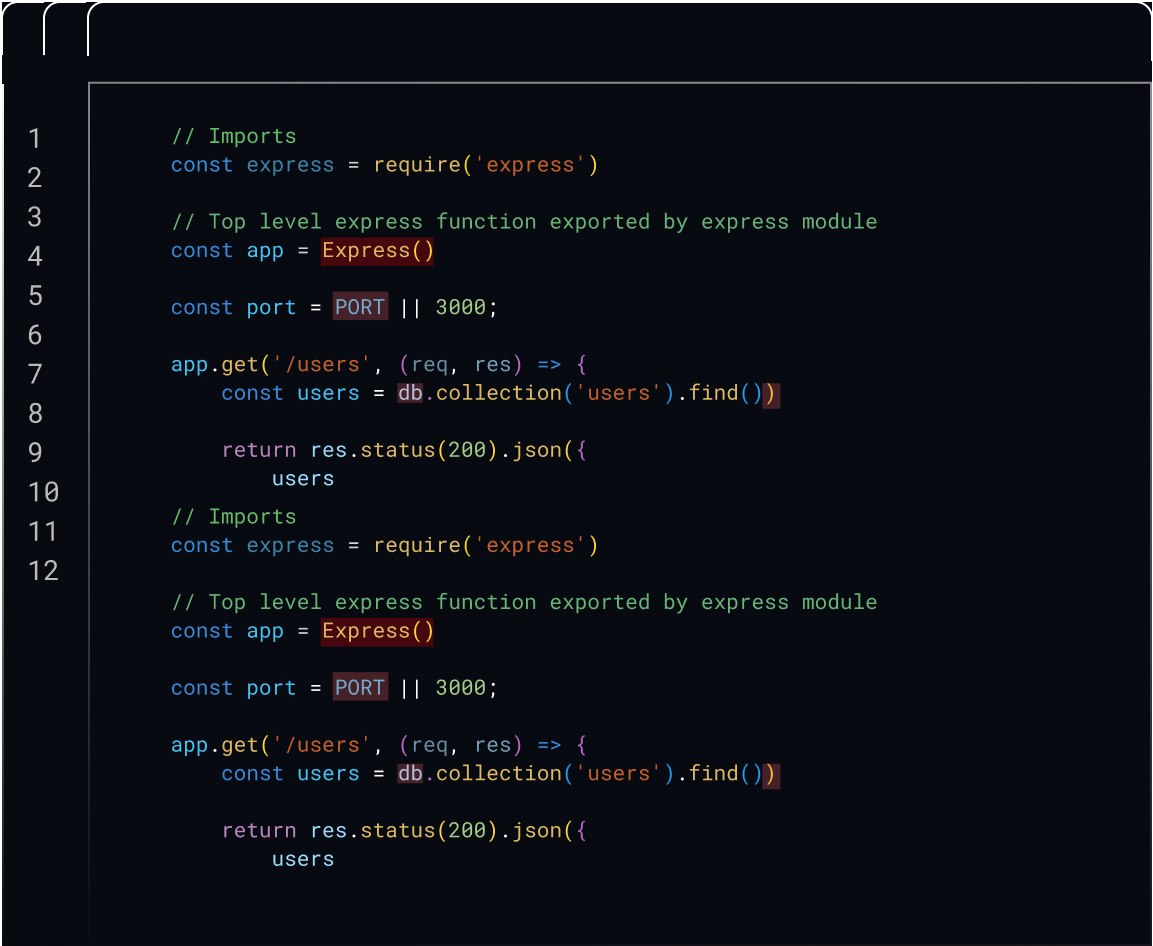Click line number 7 in the gutter
The width and height of the screenshot is (1153, 946).
pos(35,374)
